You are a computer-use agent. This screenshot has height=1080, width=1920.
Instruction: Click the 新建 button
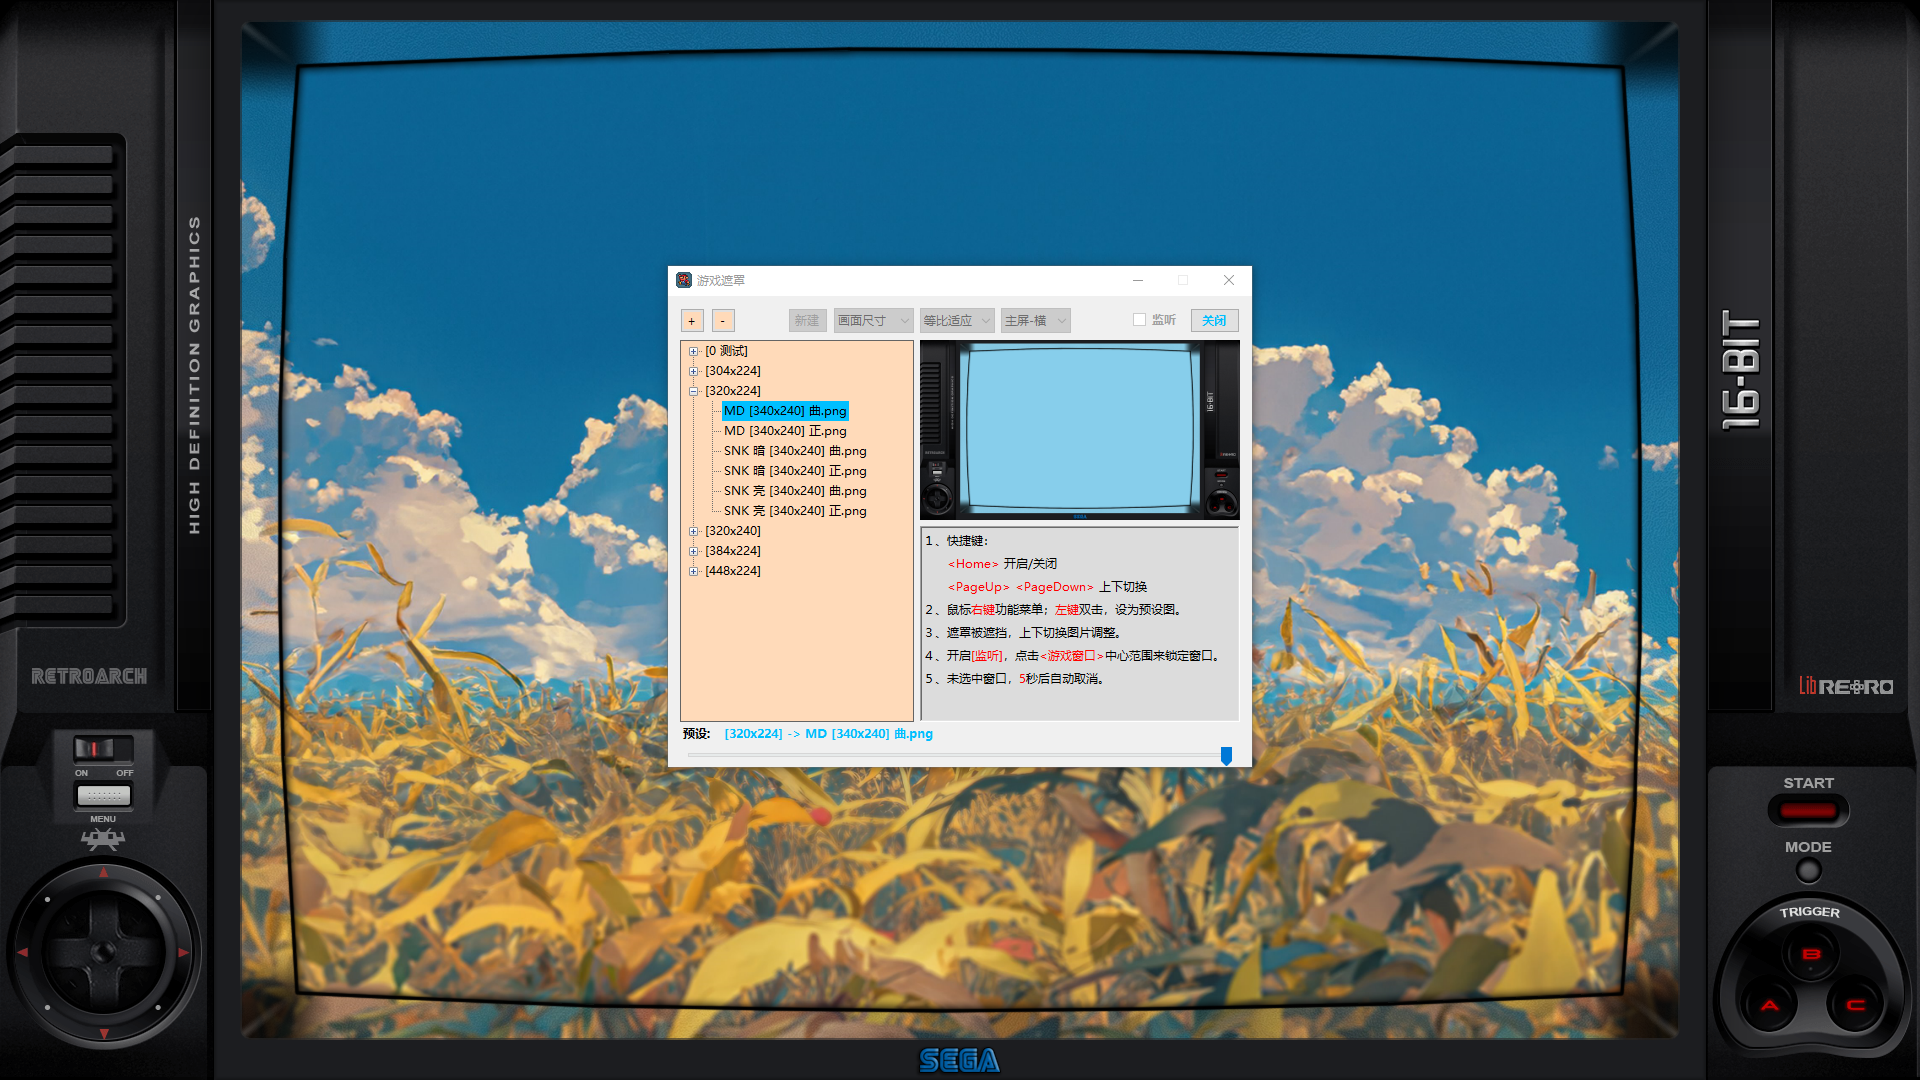tap(807, 321)
